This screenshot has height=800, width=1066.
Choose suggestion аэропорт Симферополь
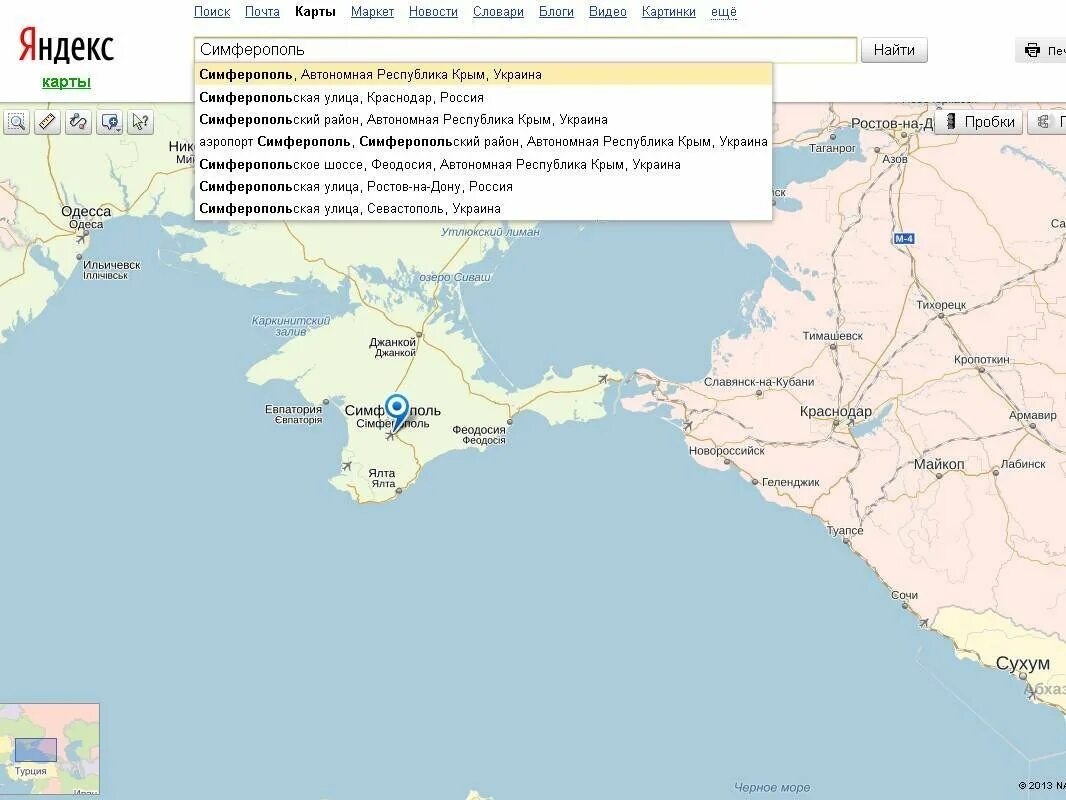(x=483, y=141)
